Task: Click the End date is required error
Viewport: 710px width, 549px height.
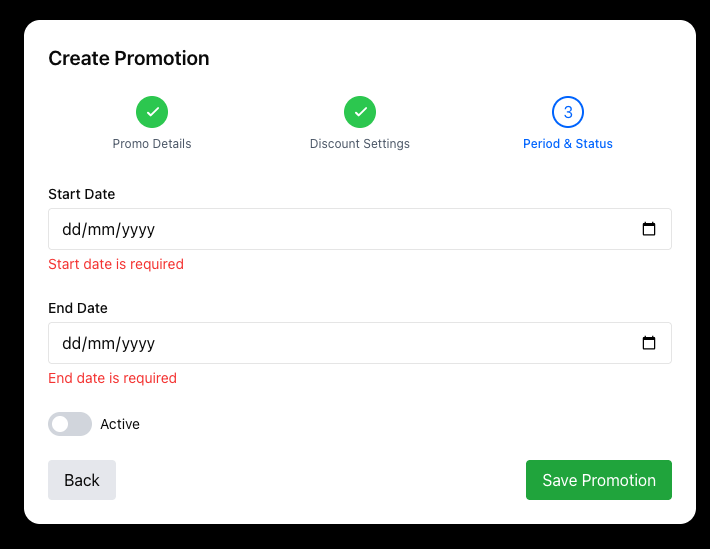Action: point(112,378)
